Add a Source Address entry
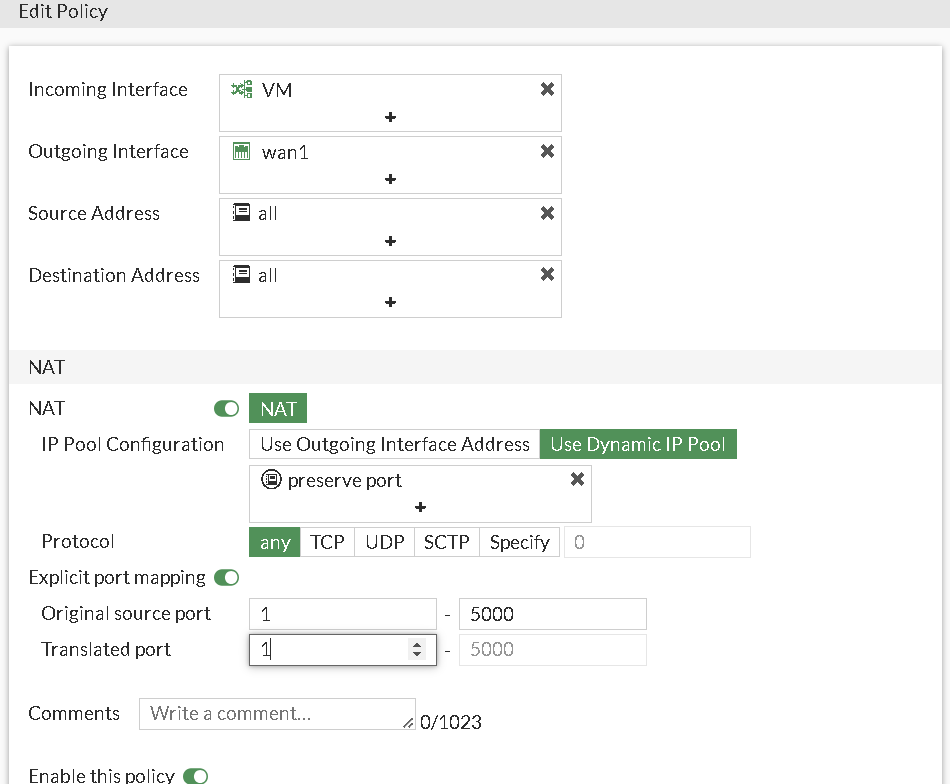 click(x=390, y=241)
